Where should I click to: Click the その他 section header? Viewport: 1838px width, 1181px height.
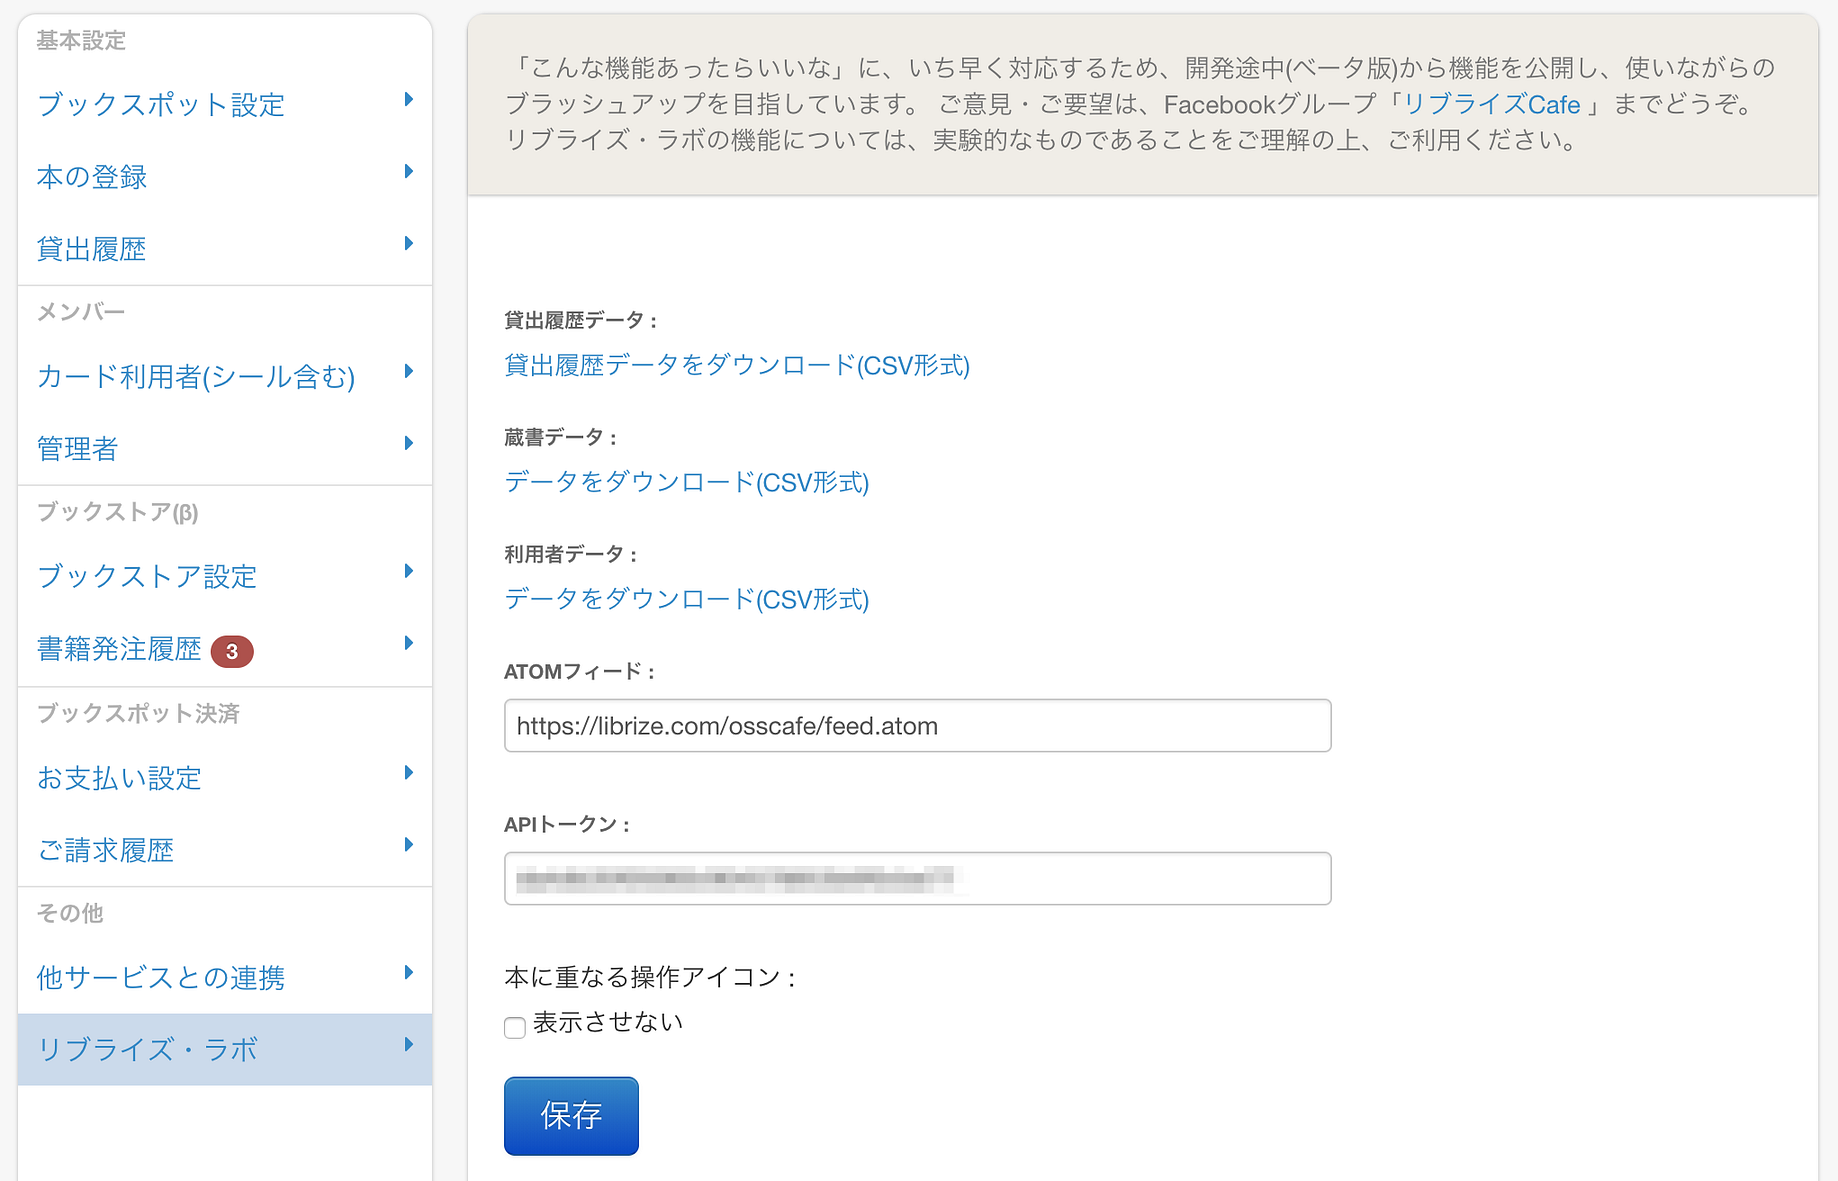click(x=70, y=913)
